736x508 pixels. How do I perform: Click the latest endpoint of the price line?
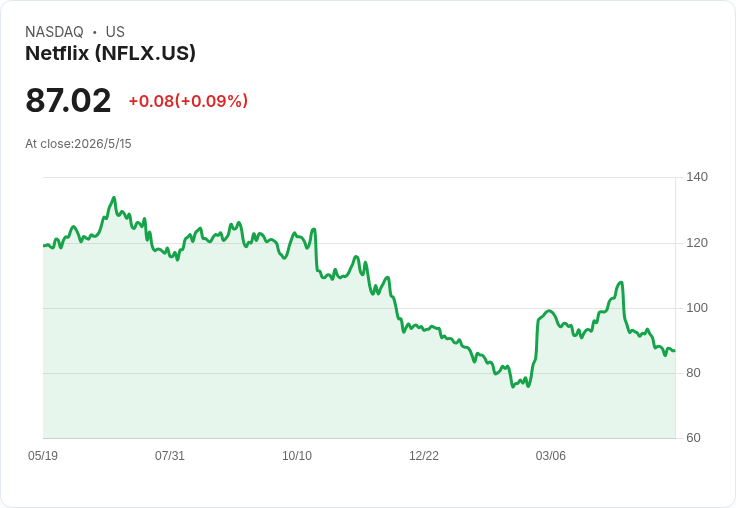point(675,351)
